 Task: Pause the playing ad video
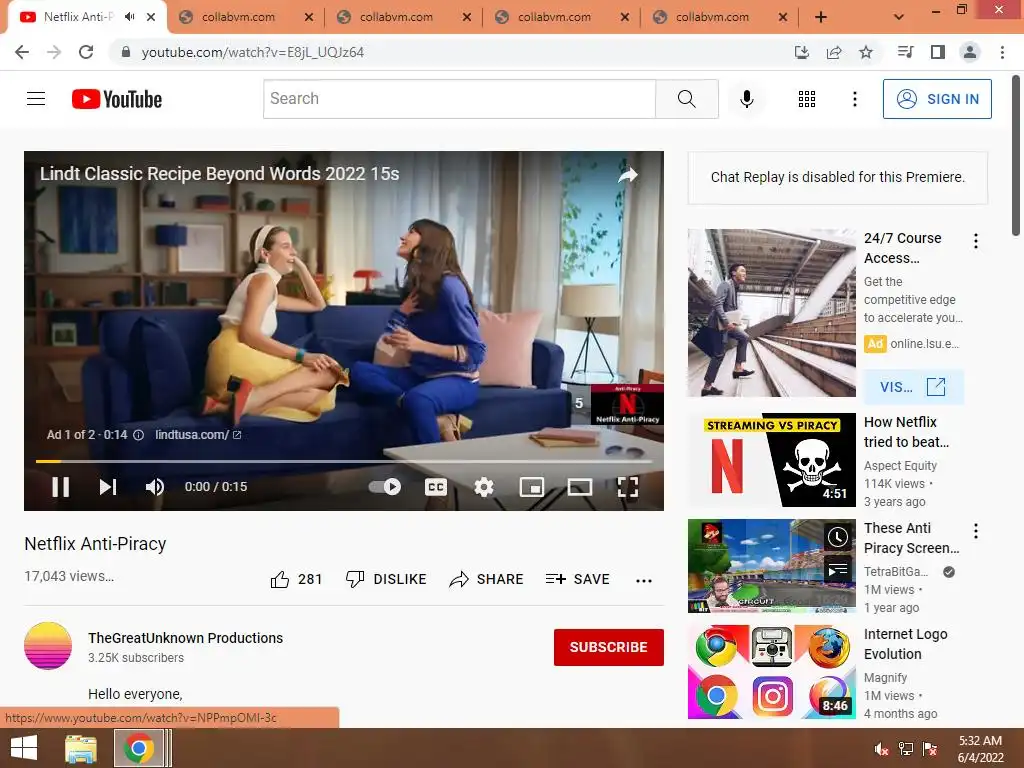[x=61, y=487]
